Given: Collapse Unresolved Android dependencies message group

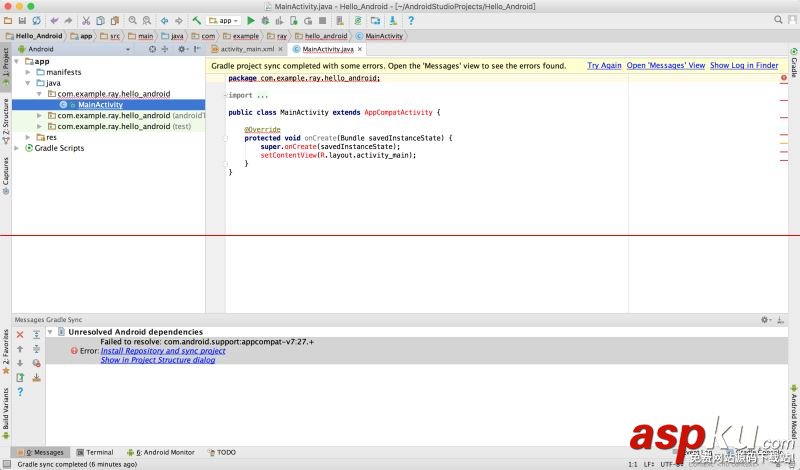Looking at the screenshot, I should [50, 332].
